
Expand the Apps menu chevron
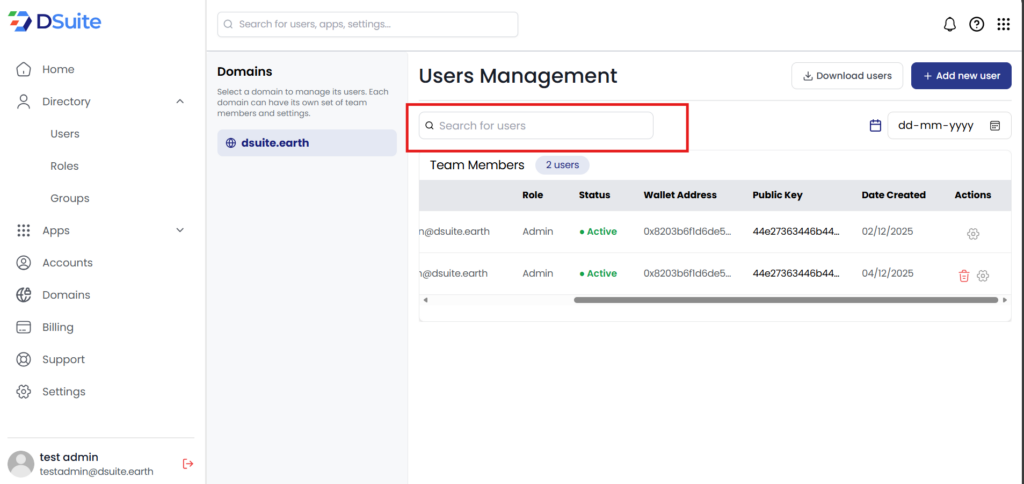tap(180, 230)
